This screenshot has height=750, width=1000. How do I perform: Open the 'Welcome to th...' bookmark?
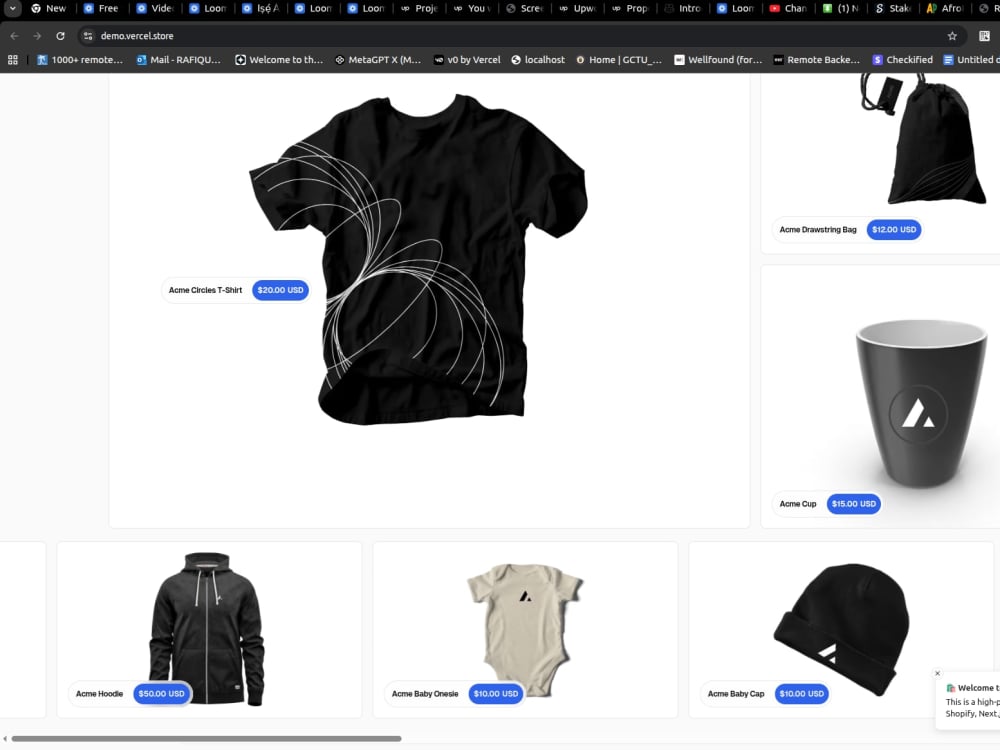279,59
